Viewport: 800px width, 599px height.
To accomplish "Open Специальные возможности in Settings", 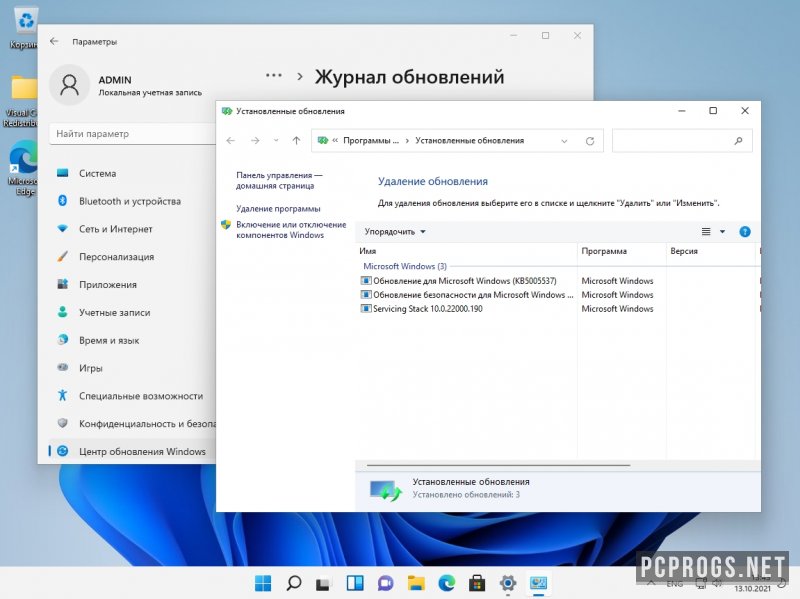I will click(x=132, y=396).
